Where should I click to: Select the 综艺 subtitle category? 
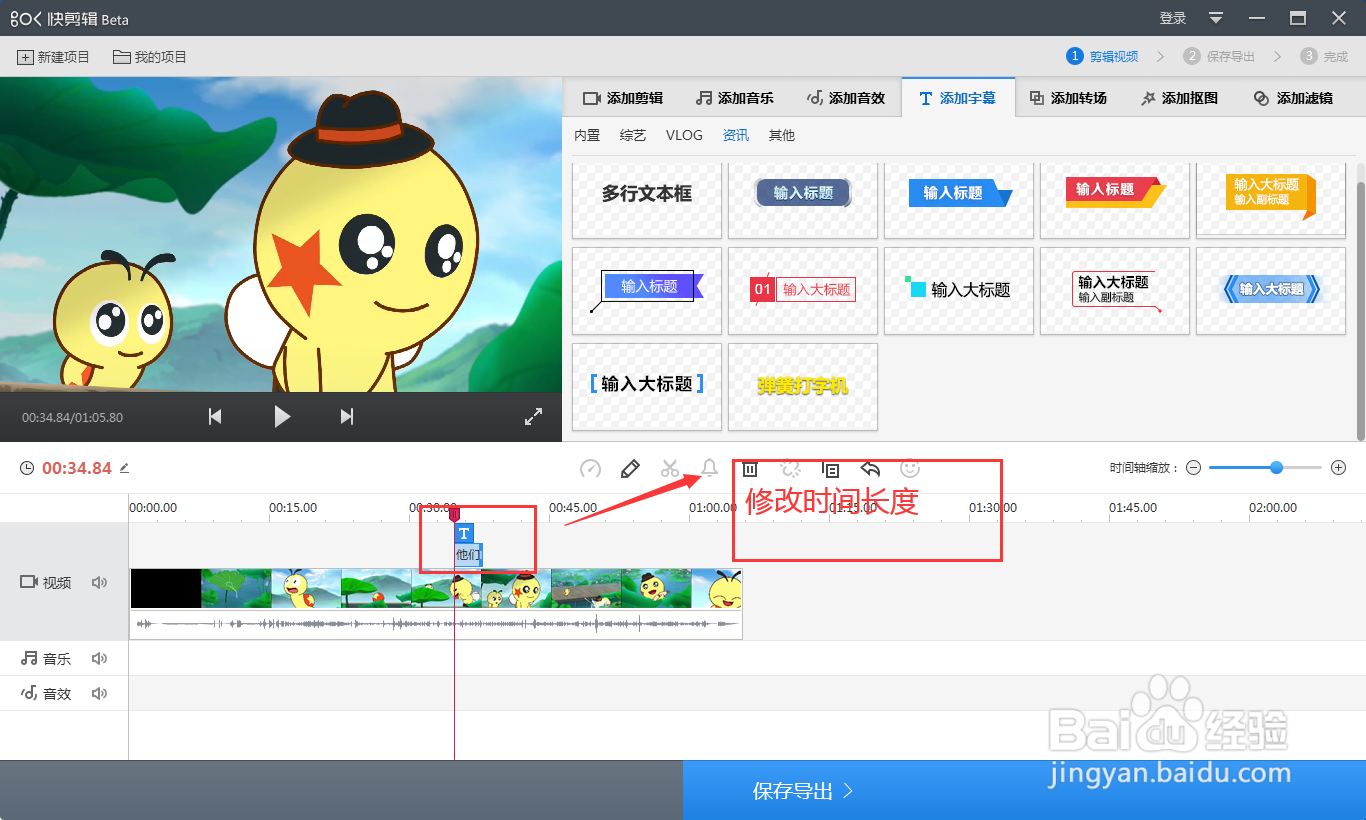coord(633,135)
